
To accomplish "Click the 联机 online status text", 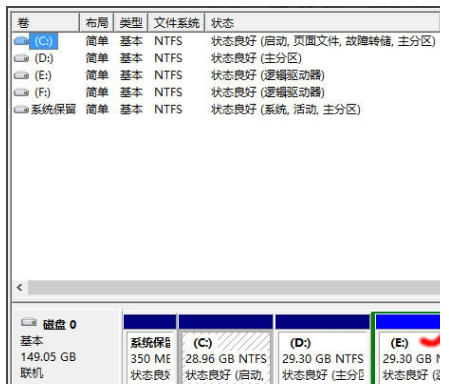I will pyautogui.click(x=31, y=373).
